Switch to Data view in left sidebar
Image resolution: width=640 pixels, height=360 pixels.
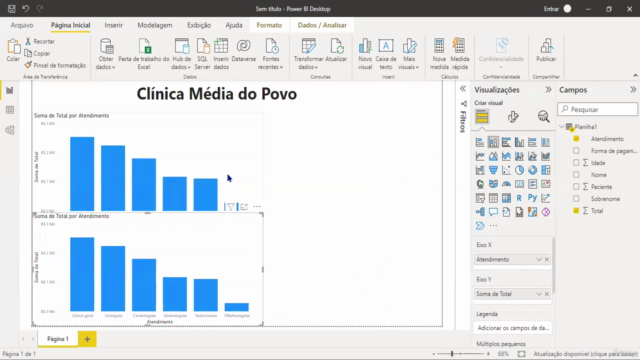click(x=10, y=110)
